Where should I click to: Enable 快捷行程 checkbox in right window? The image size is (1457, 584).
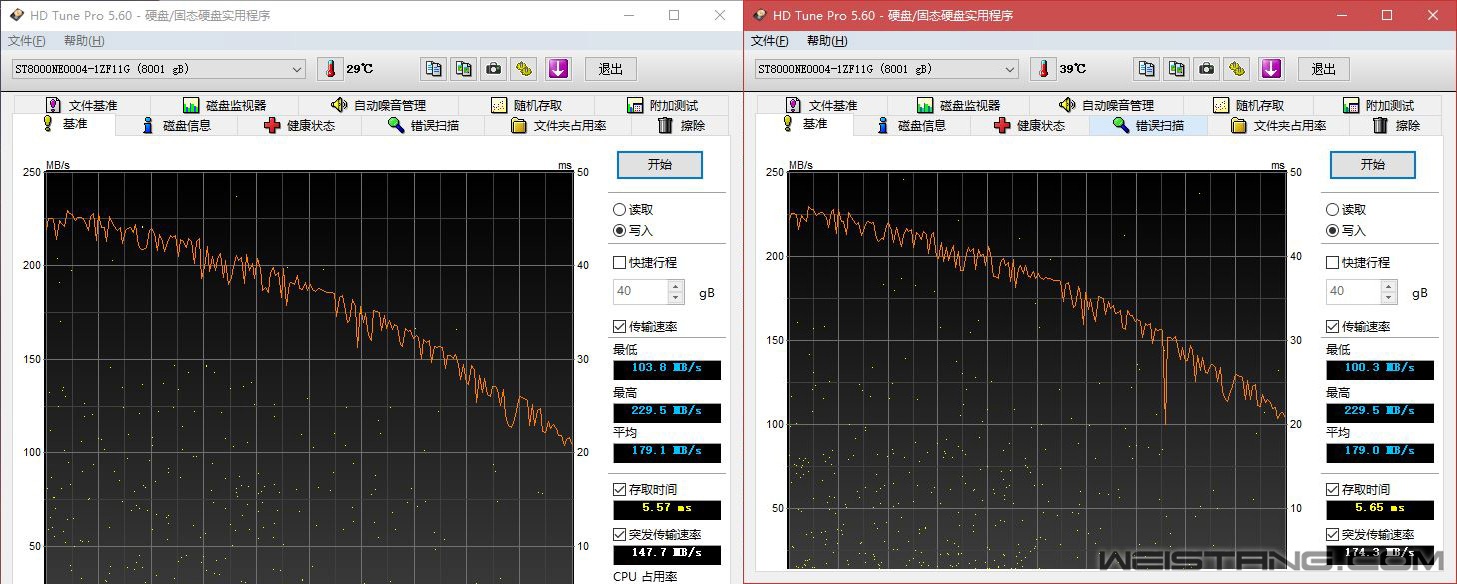click(x=1358, y=263)
